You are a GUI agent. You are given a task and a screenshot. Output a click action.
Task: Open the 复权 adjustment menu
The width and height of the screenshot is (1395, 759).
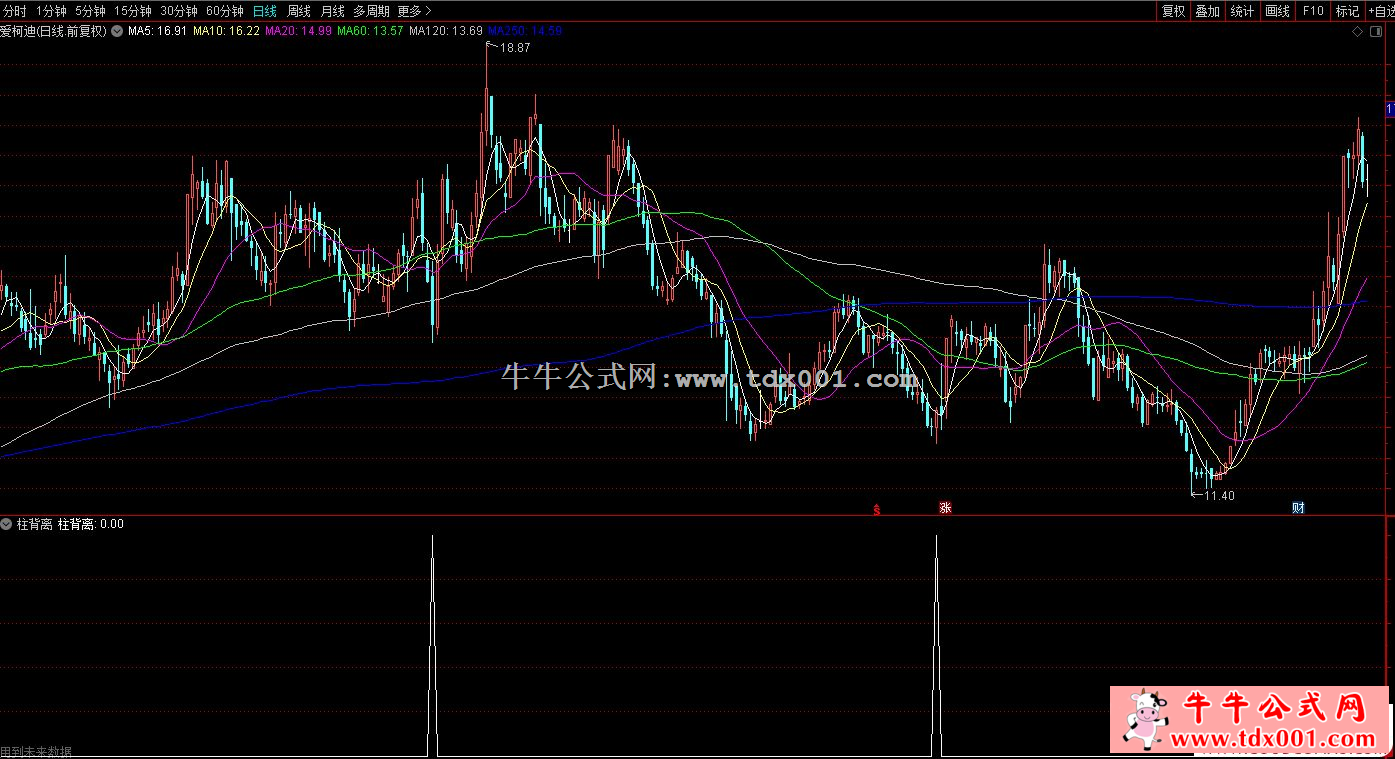1173,11
